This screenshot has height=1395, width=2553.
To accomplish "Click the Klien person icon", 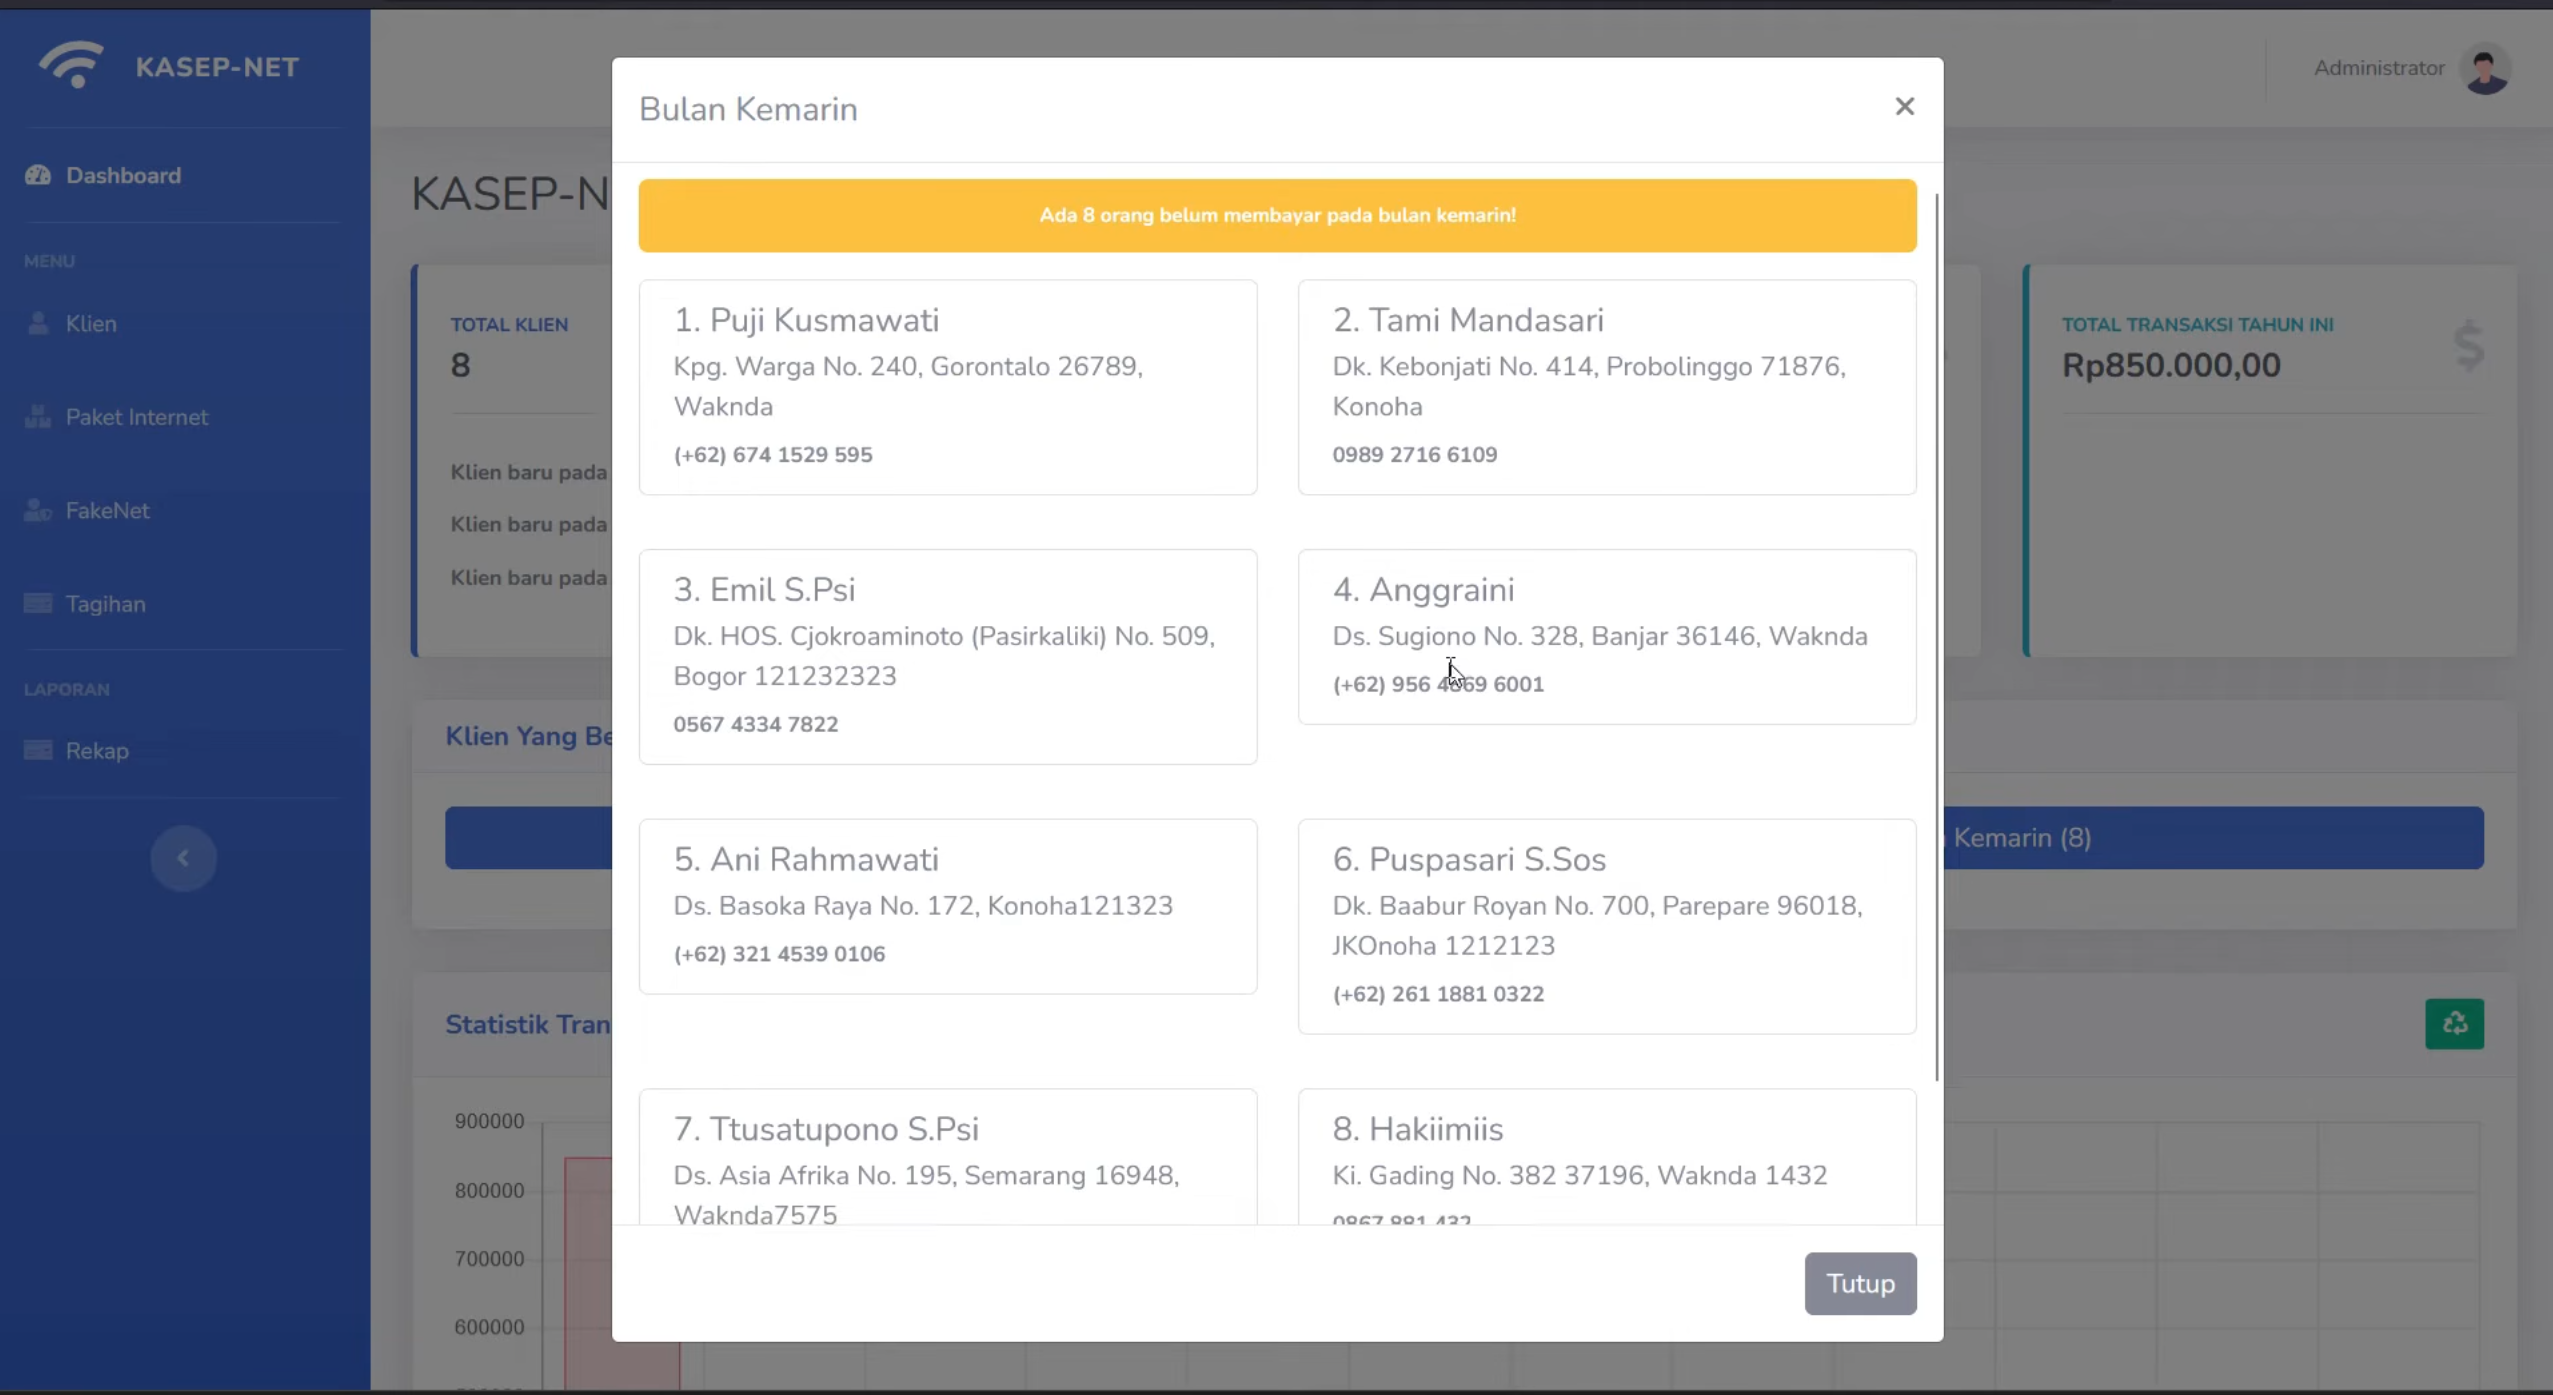I will click(x=38, y=322).
